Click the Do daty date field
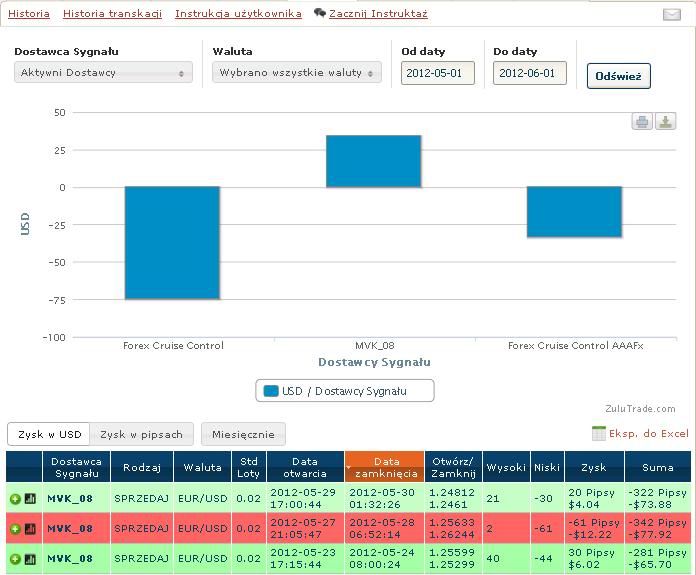Screen dimensions: 696x575 pyautogui.click(x=530, y=73)
